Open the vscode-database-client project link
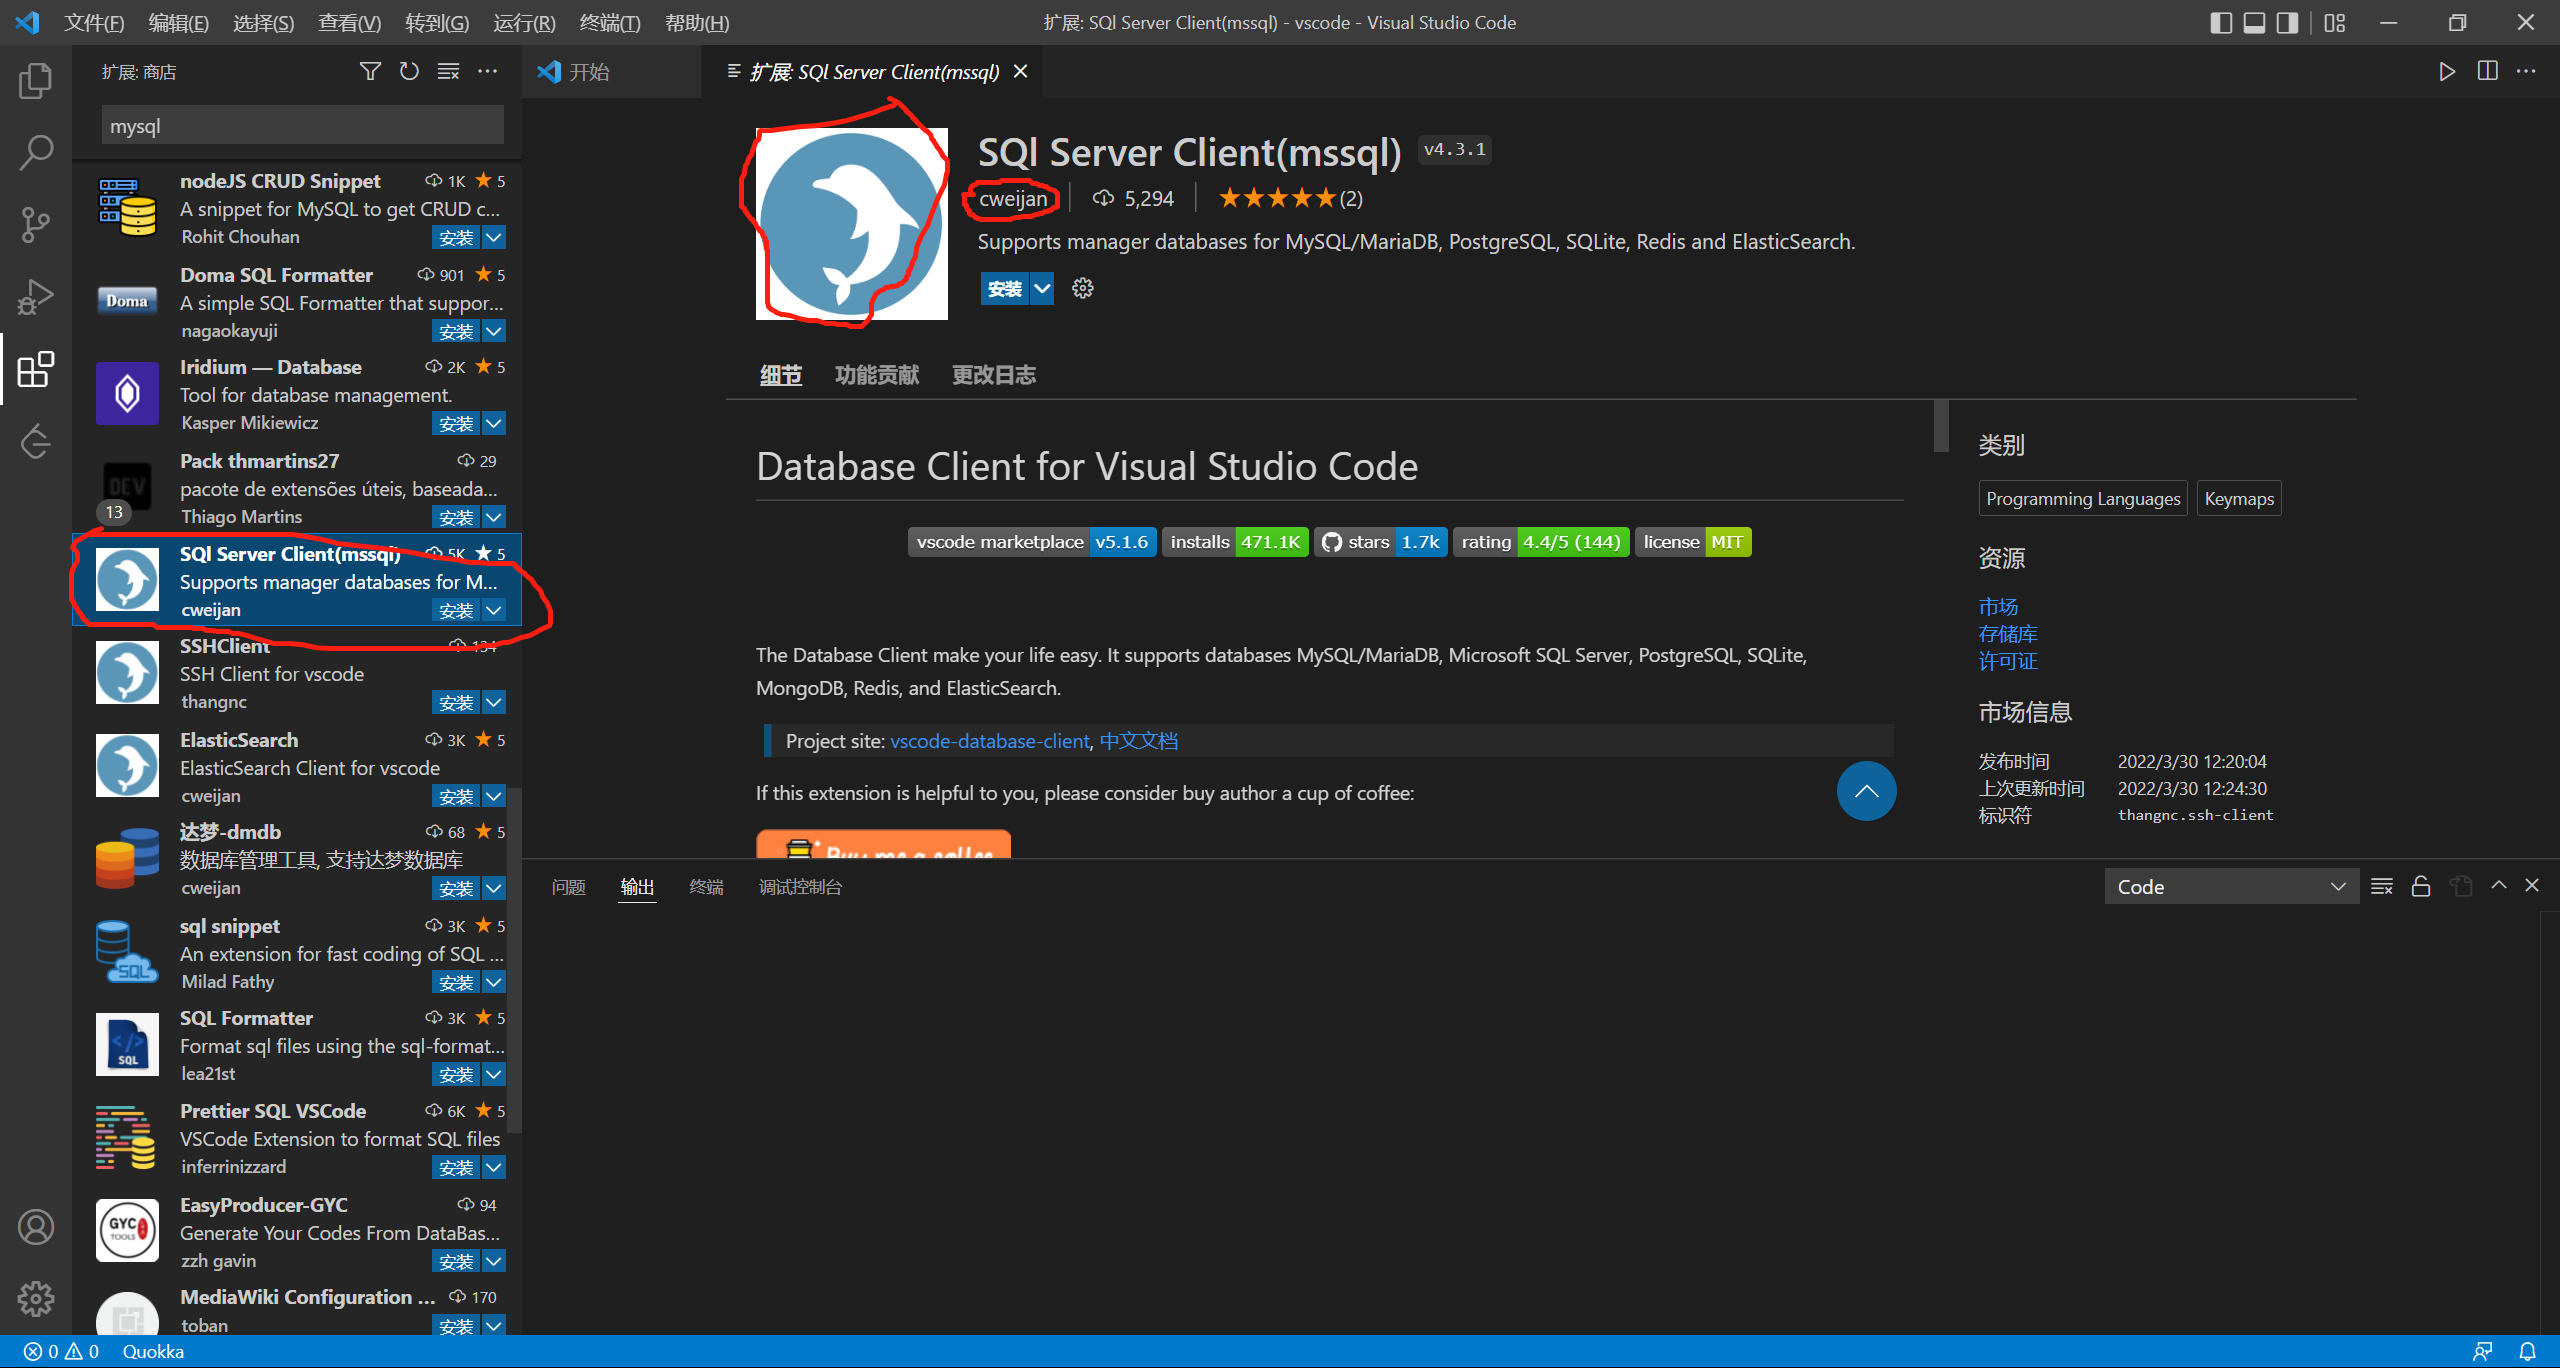Image resolution: width=2560 pixels, height=1368 pixels. 989,741
